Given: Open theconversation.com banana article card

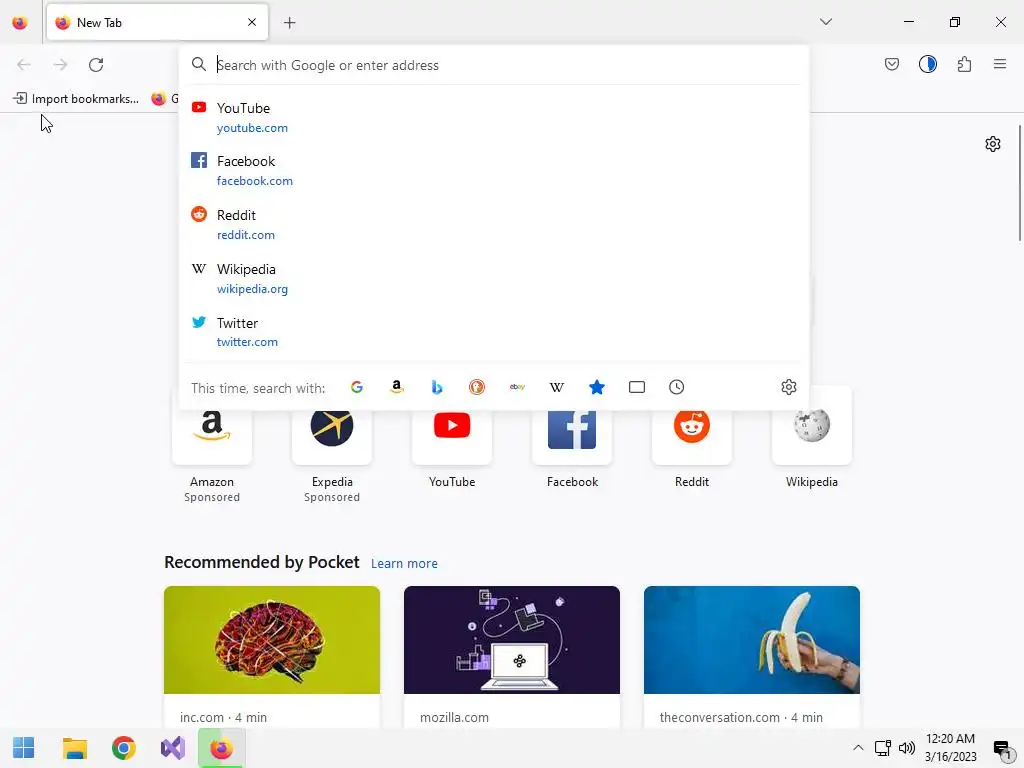Looking at the screenshot, I should [752, 657].
